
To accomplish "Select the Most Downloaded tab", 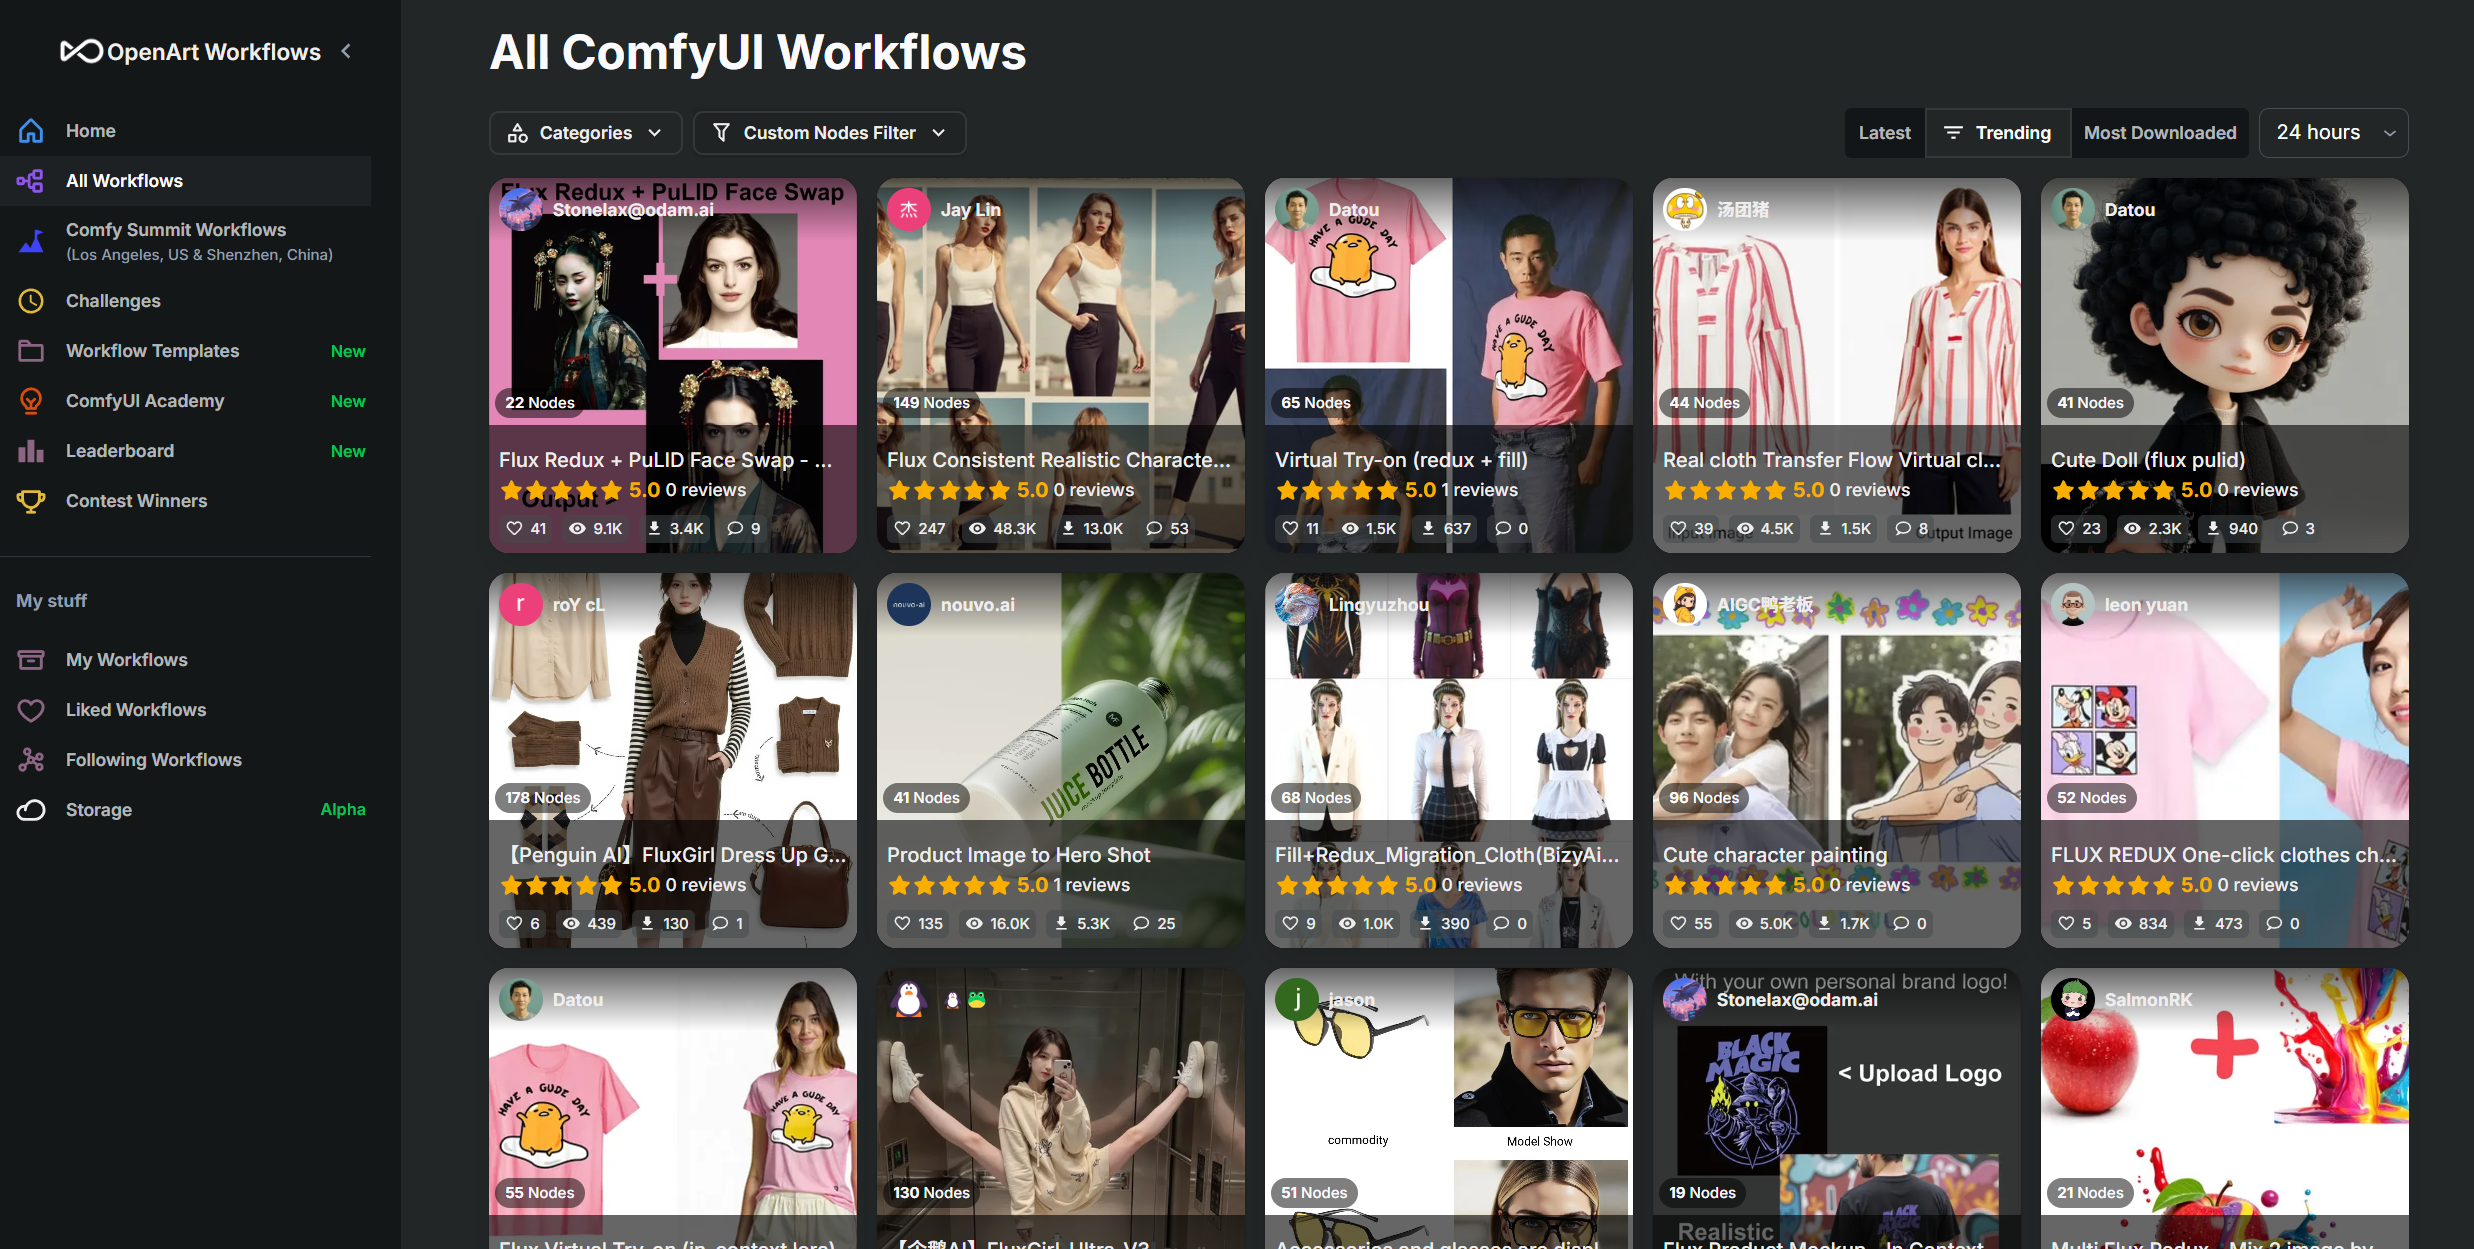I will [2159, 133].
